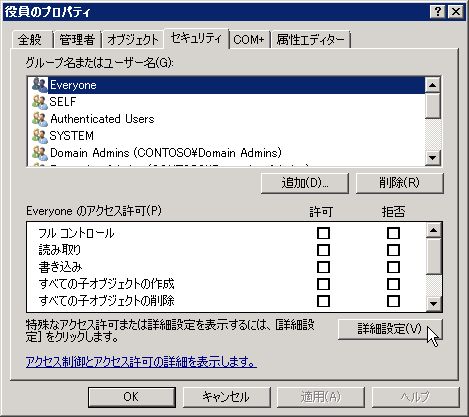Switch to the 管理者 tab
Image resolution: width=469 pixels, height=417 pixels.
tap(77, 40)
